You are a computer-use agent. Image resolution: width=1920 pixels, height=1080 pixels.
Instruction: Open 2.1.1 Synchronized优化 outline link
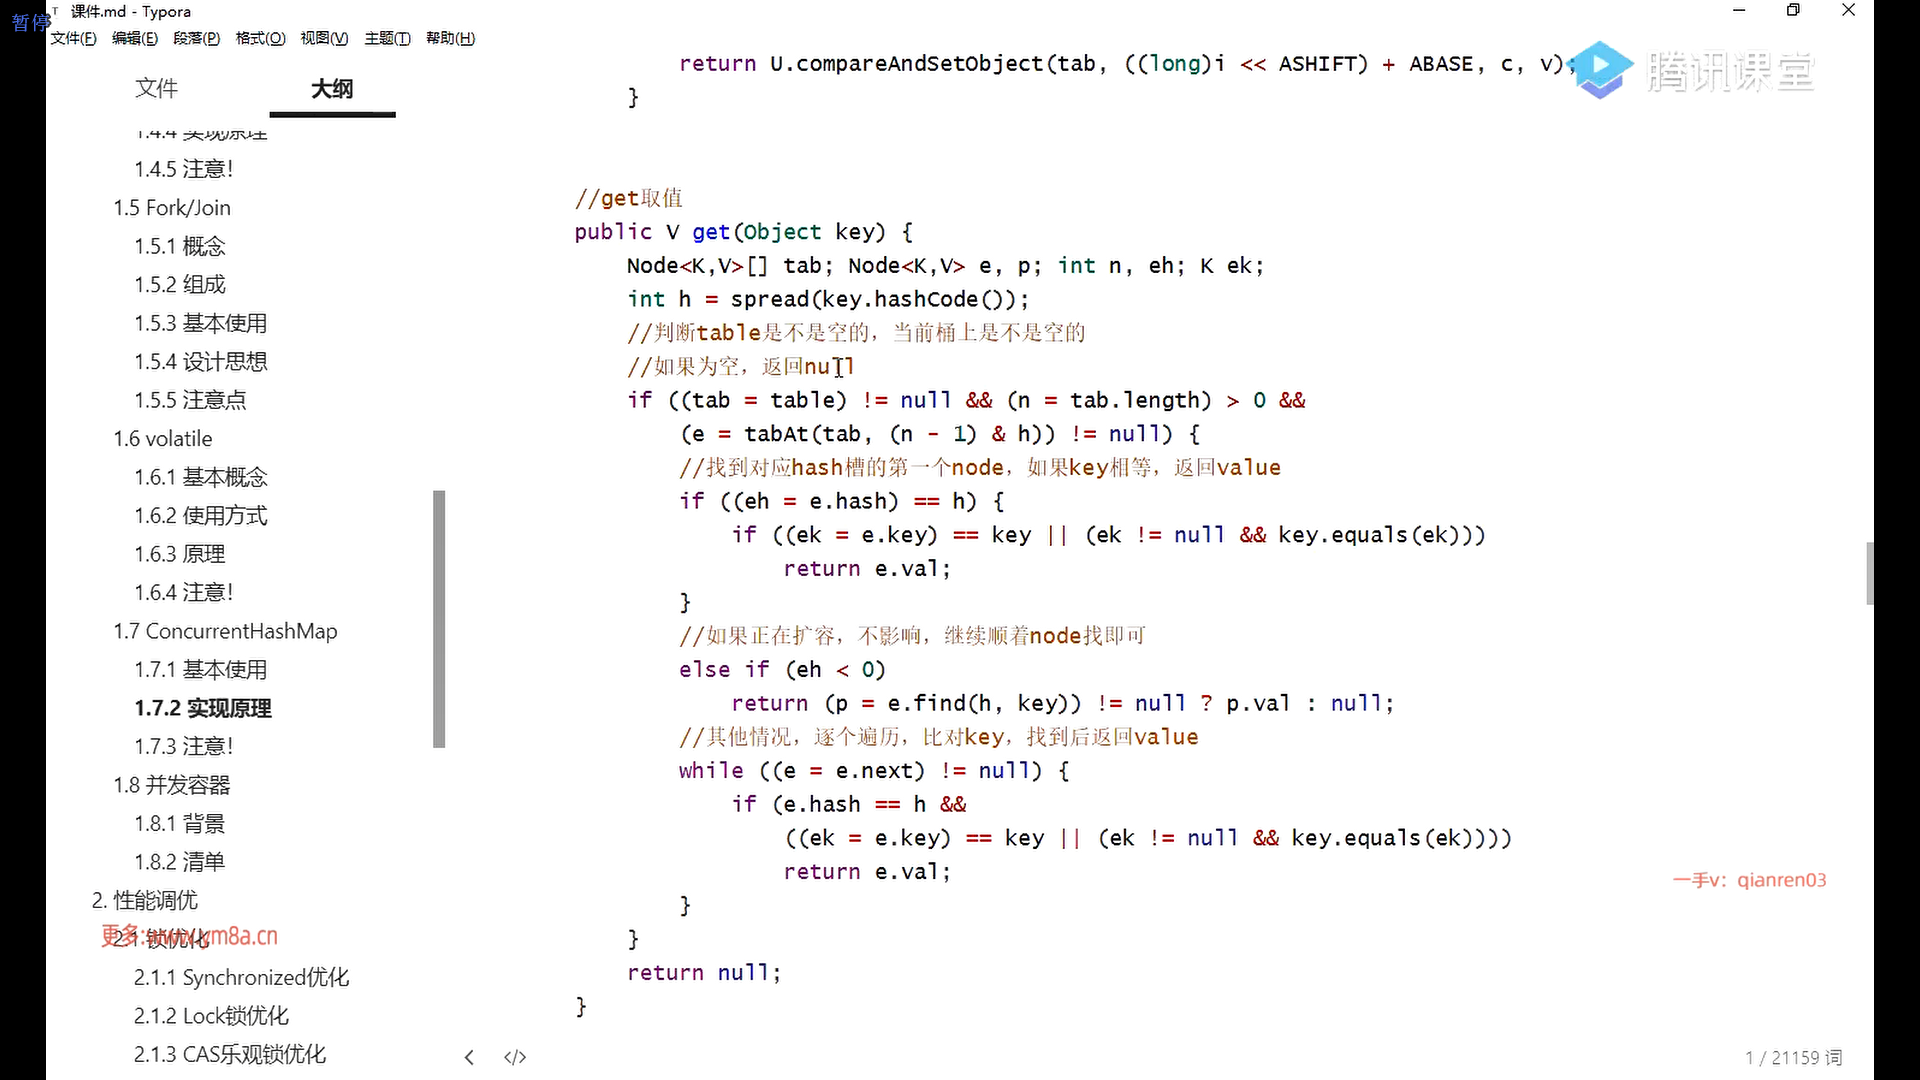click(241, 977)
